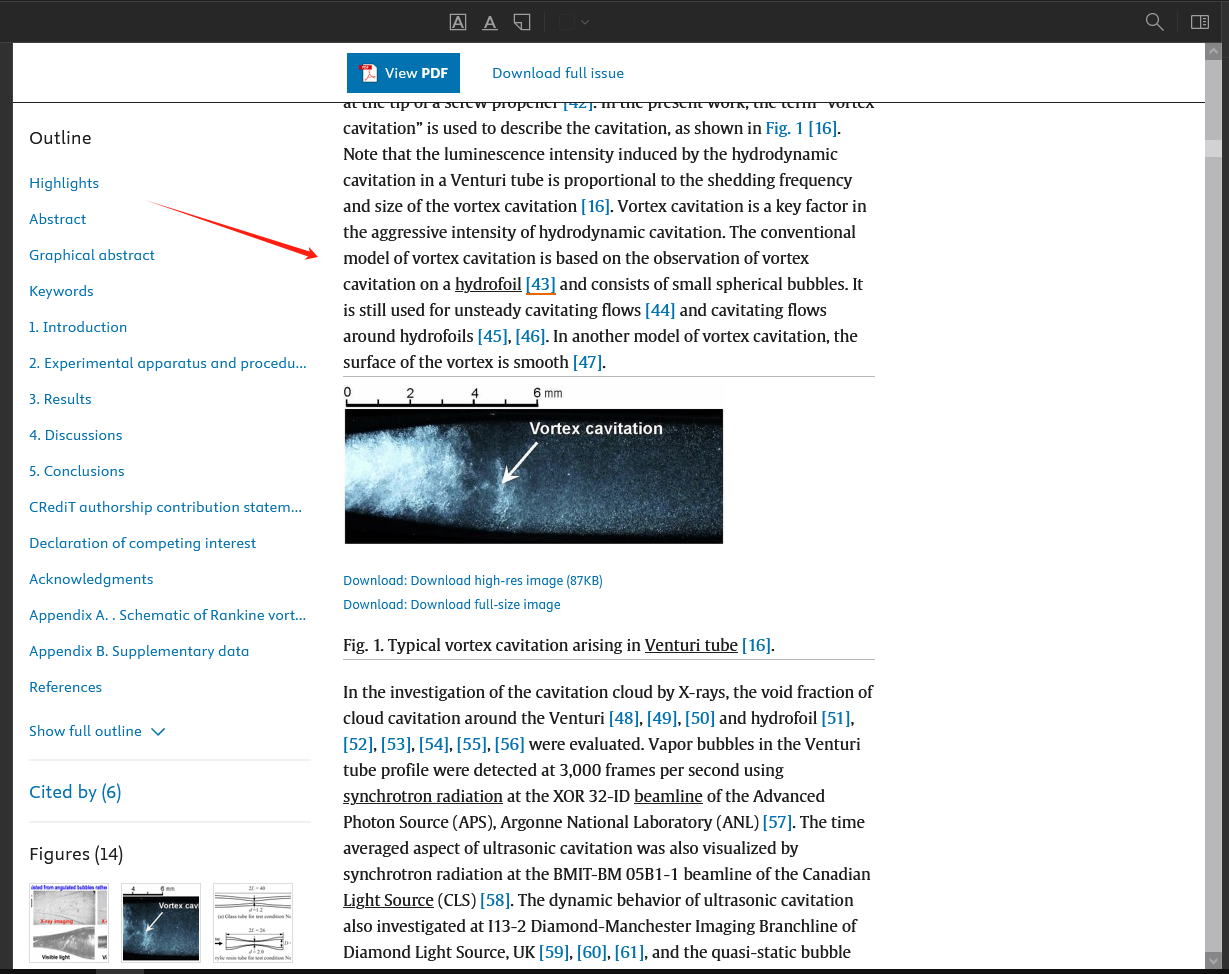The width and height of the screenshot is (1229, 974).
Task: Toggle the sidebar panel icon
Action: click(x=1200, y=22)
